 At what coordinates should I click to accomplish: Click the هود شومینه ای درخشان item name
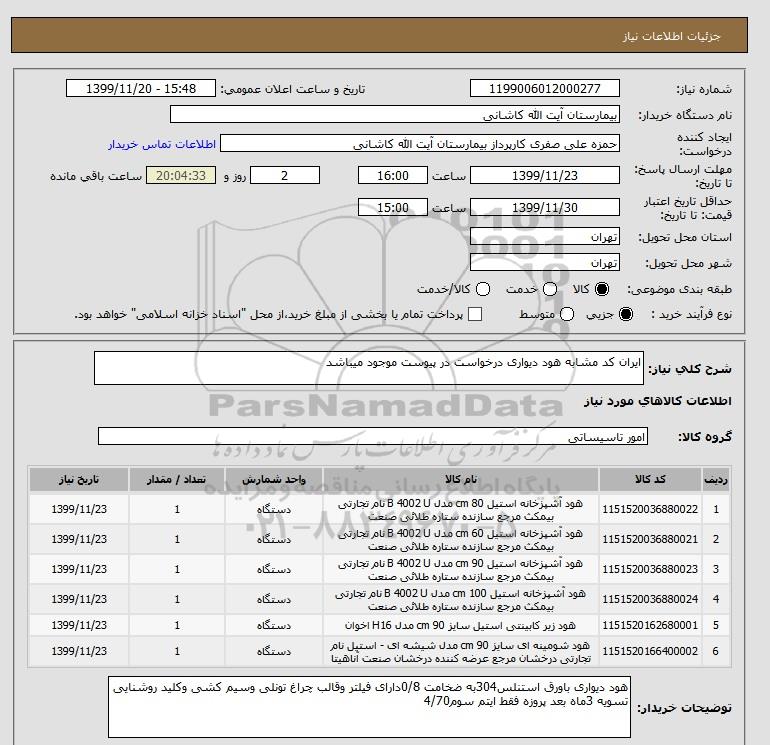[461, 652]
